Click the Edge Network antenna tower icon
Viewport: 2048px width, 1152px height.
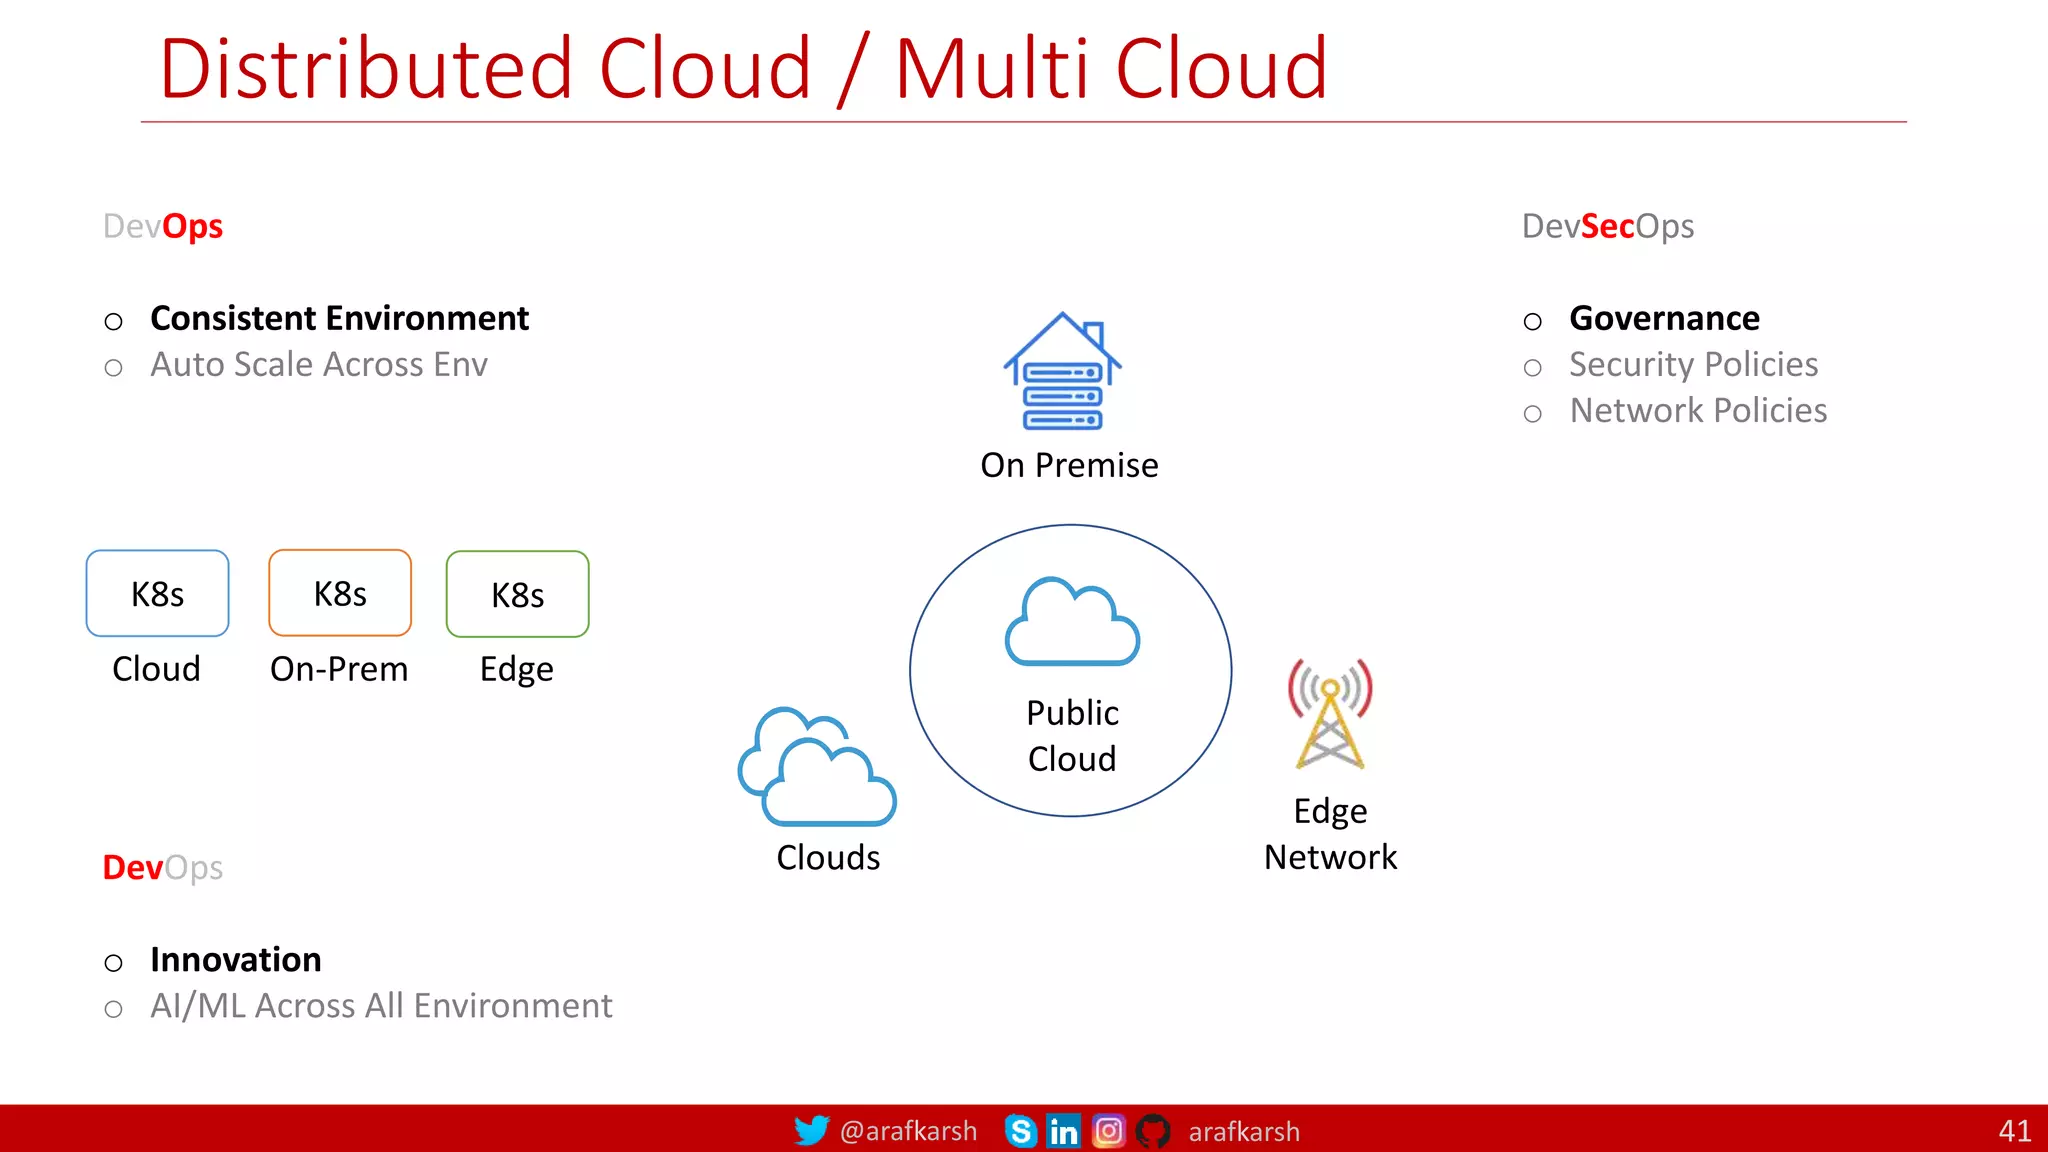[x=1330, y=713]
